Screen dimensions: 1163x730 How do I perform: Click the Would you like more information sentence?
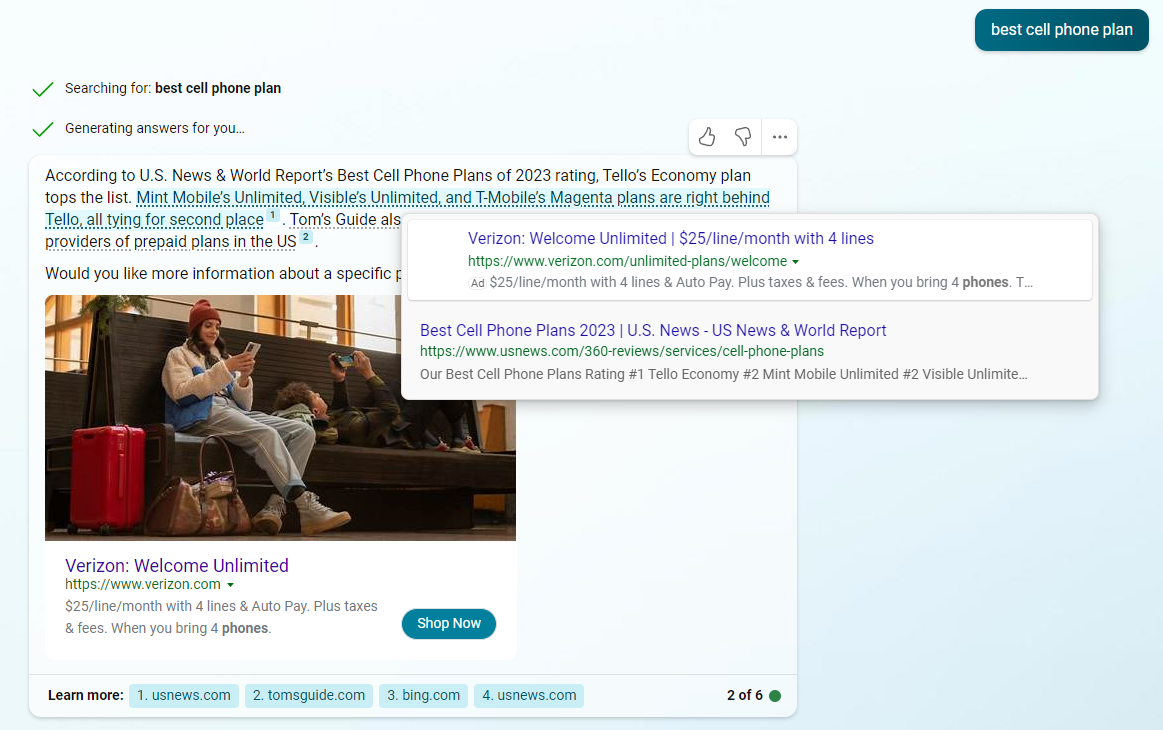click(223, 274)
